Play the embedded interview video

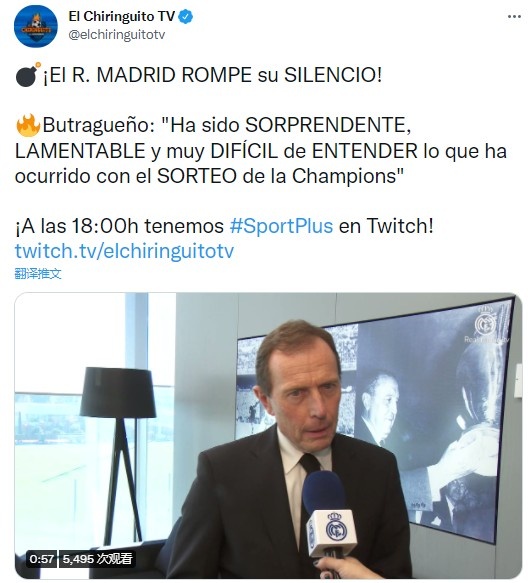[x=268, y=435]
